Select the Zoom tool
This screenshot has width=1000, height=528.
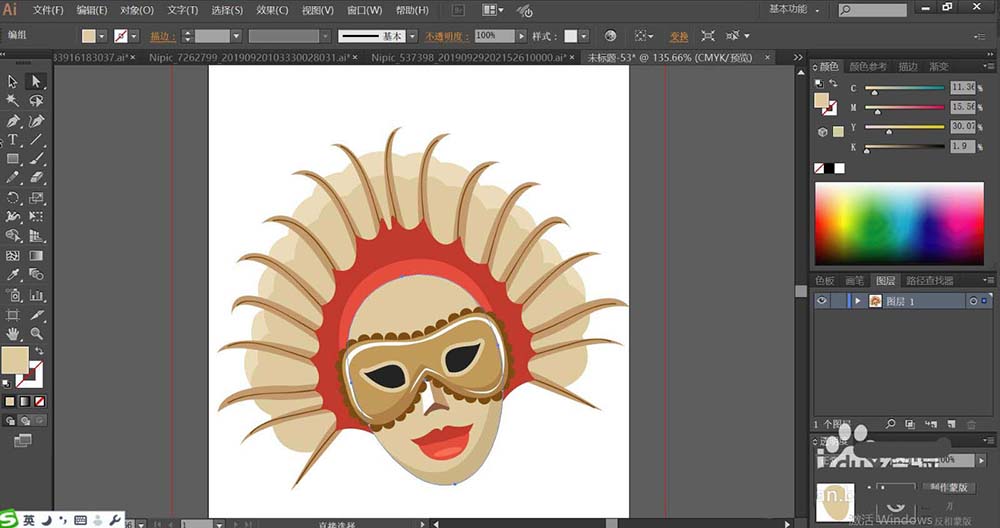click(x=36, y=333)
